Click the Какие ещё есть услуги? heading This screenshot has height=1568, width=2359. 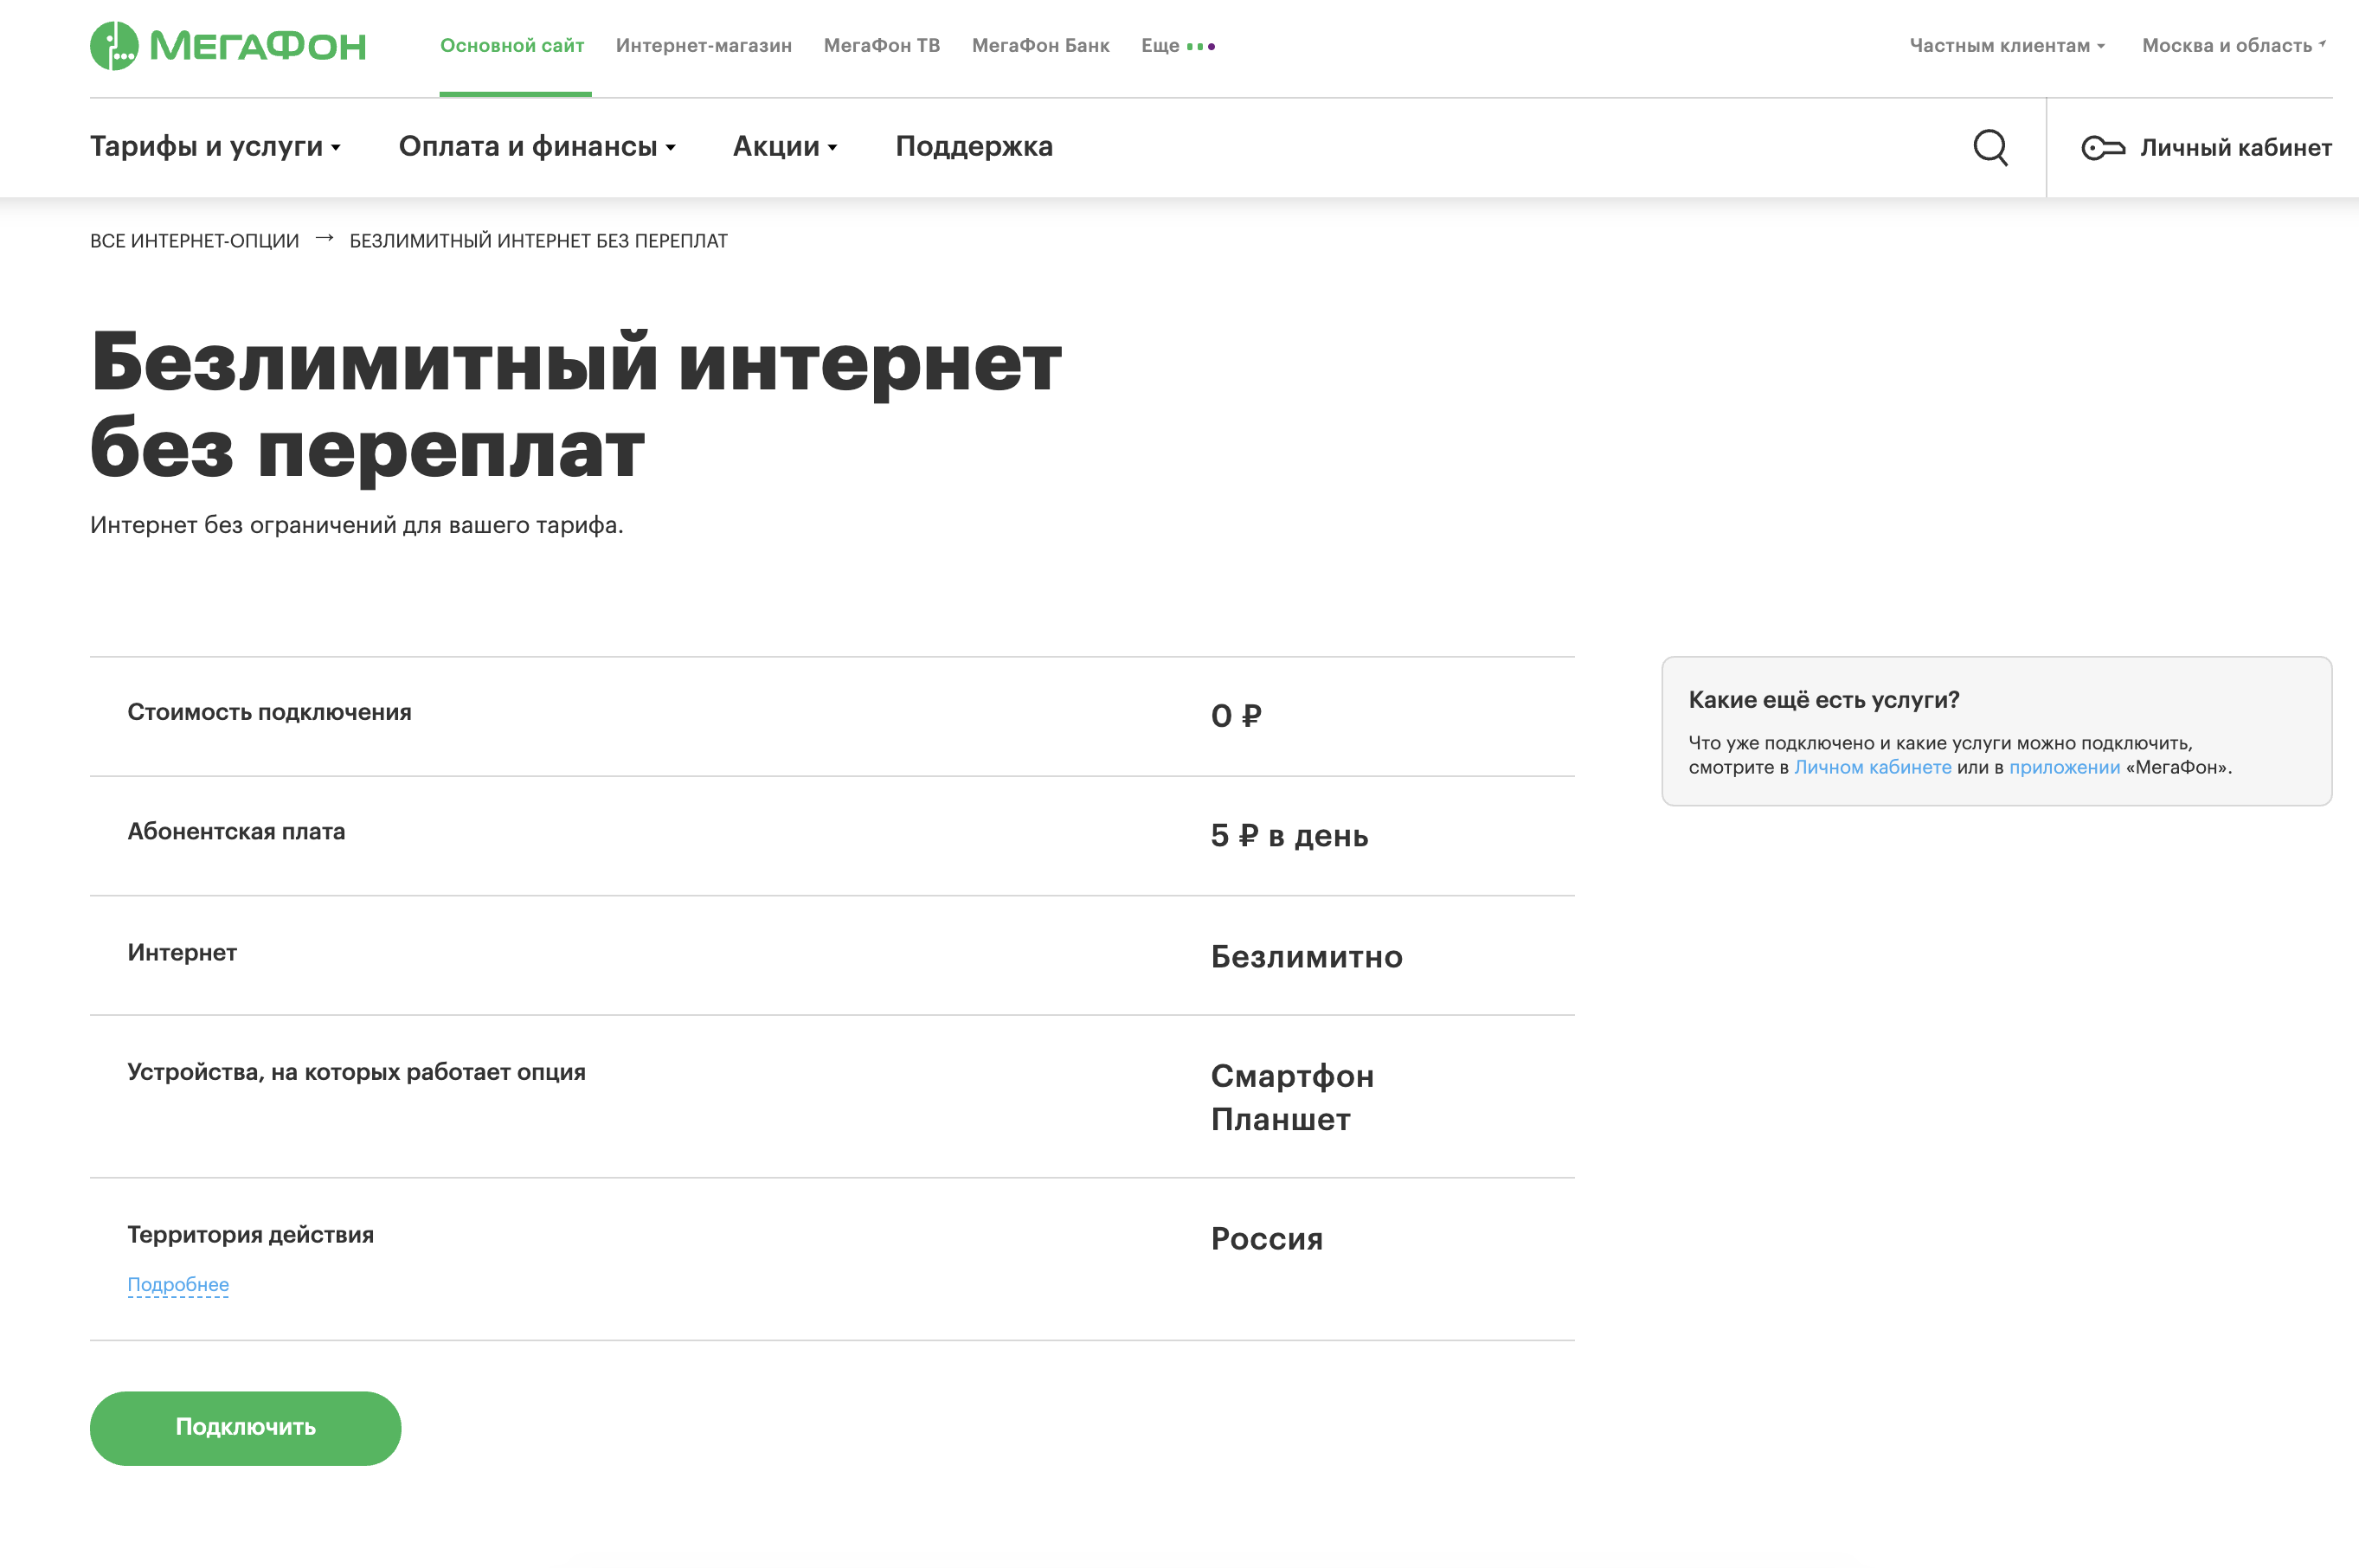pyautogui.click(x=1824, y=700)
